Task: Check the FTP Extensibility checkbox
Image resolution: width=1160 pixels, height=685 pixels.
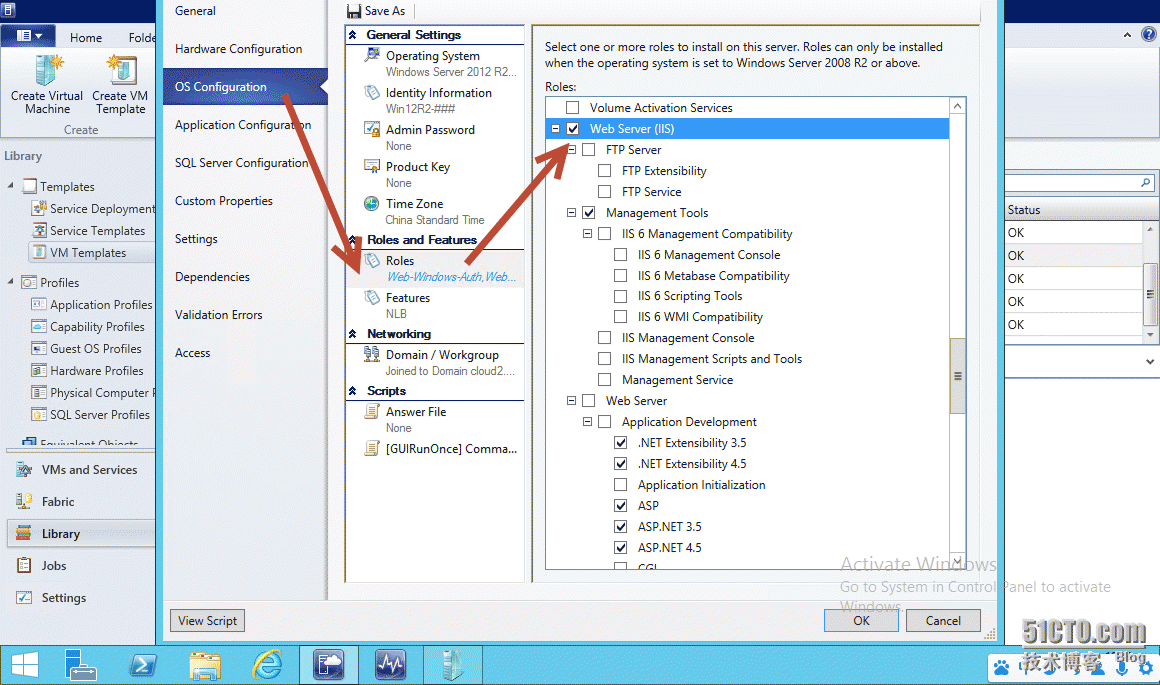Action: tap(604, 171)
